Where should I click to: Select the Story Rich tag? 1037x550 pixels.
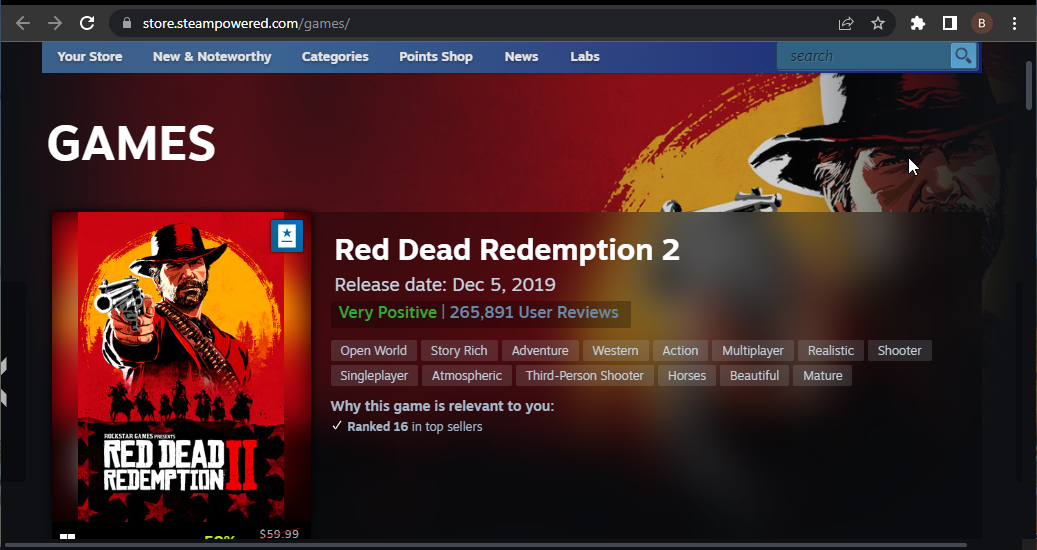pyautogui.click(x=459, y=350)
